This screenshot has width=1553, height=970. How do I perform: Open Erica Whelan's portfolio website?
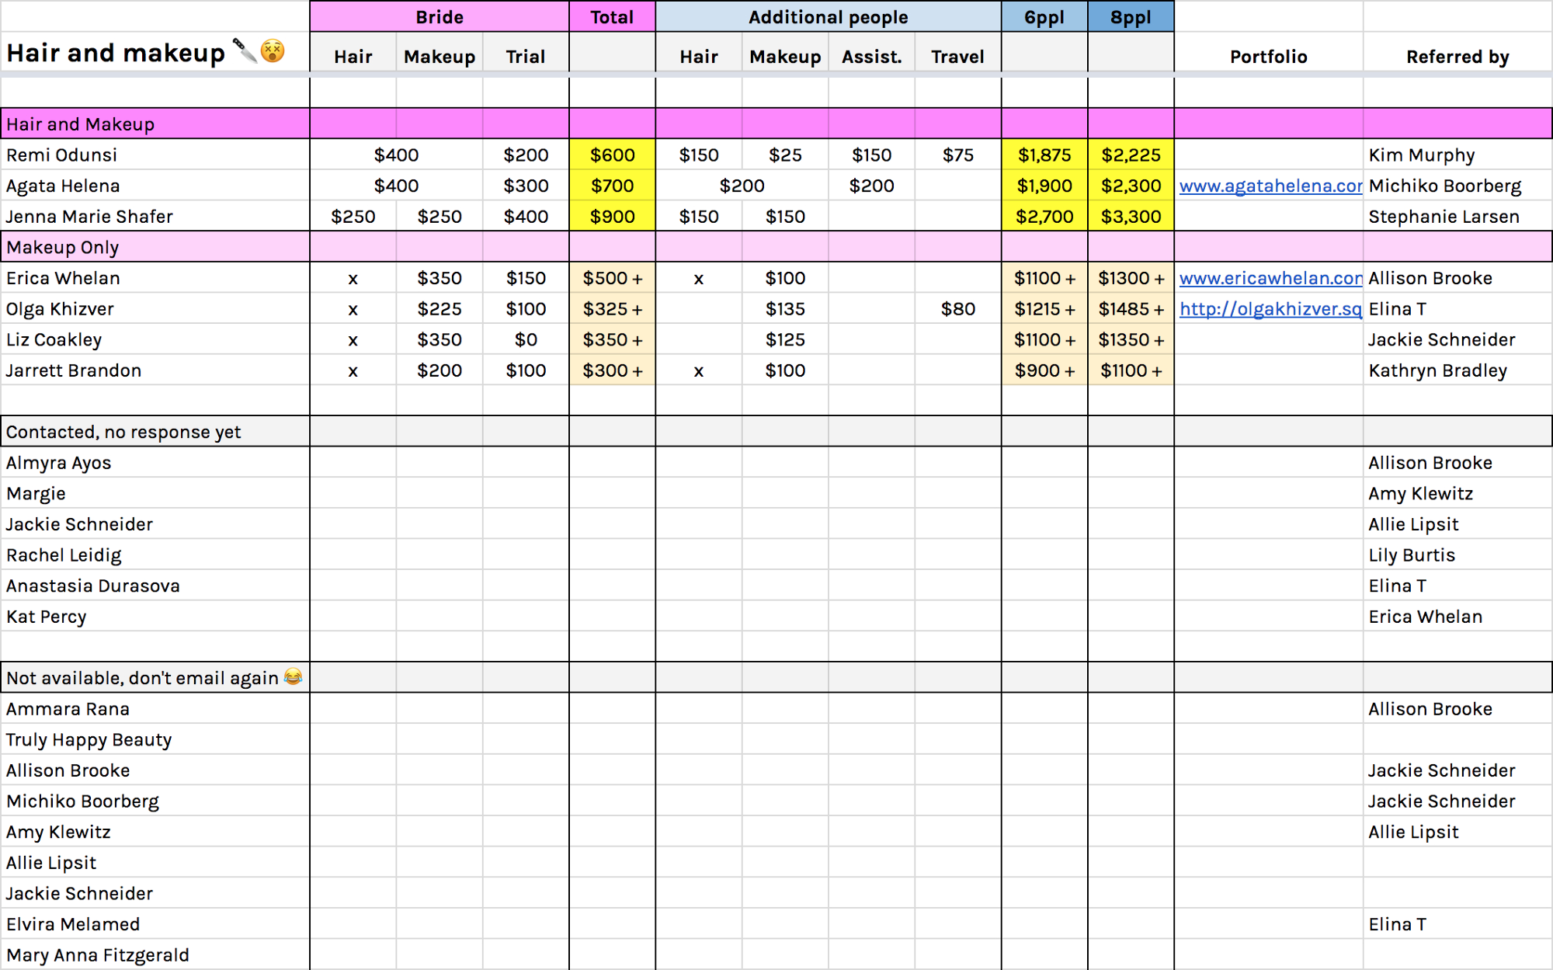click(x=1270, y=278)
